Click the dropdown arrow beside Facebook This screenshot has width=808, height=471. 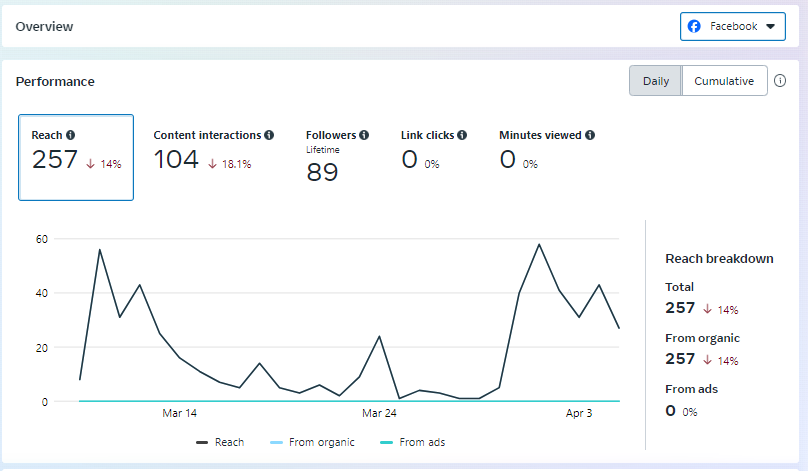pyautogui.click(x=771, y=27)
